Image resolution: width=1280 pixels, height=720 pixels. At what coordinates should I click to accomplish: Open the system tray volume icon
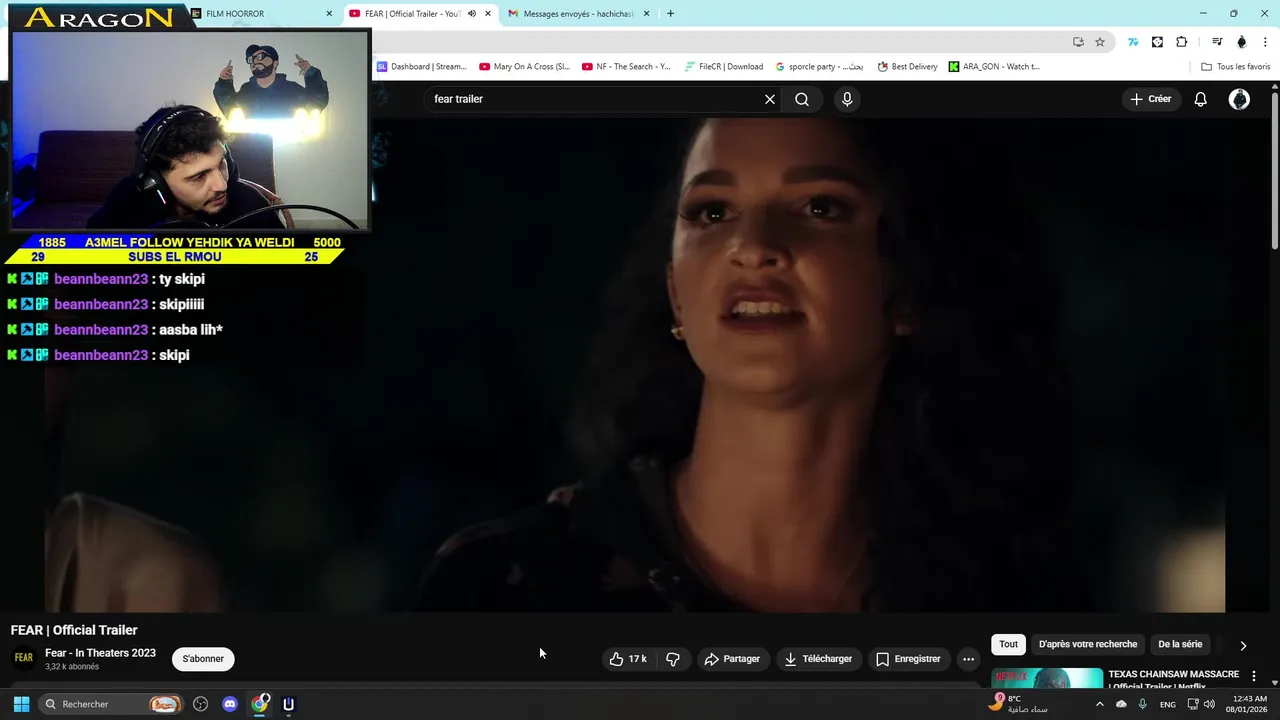tap(1210, 704)
